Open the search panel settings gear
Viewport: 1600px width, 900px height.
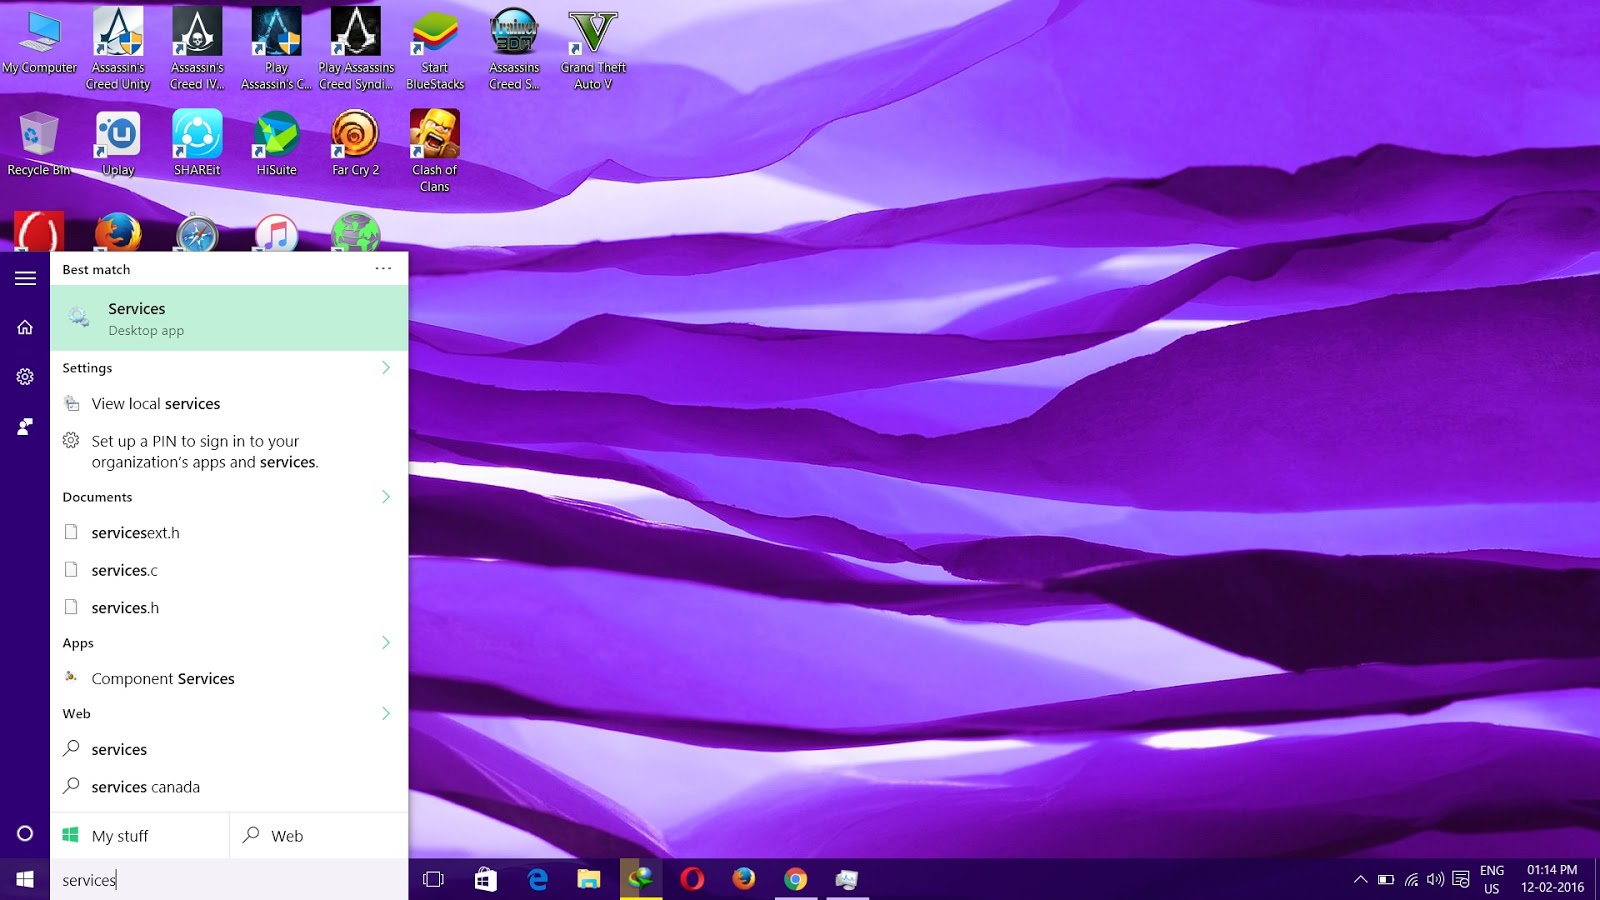(25, 376)
